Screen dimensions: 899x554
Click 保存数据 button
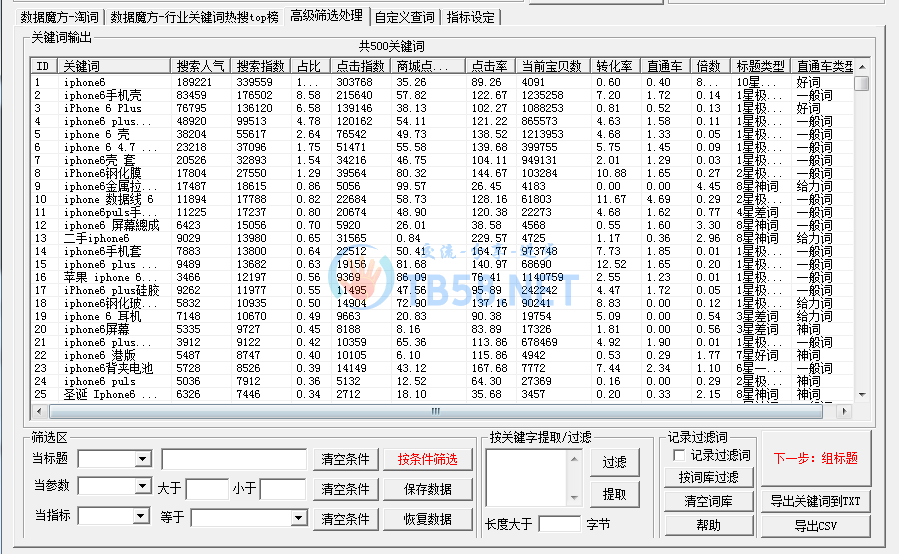[x=428, y=489]
